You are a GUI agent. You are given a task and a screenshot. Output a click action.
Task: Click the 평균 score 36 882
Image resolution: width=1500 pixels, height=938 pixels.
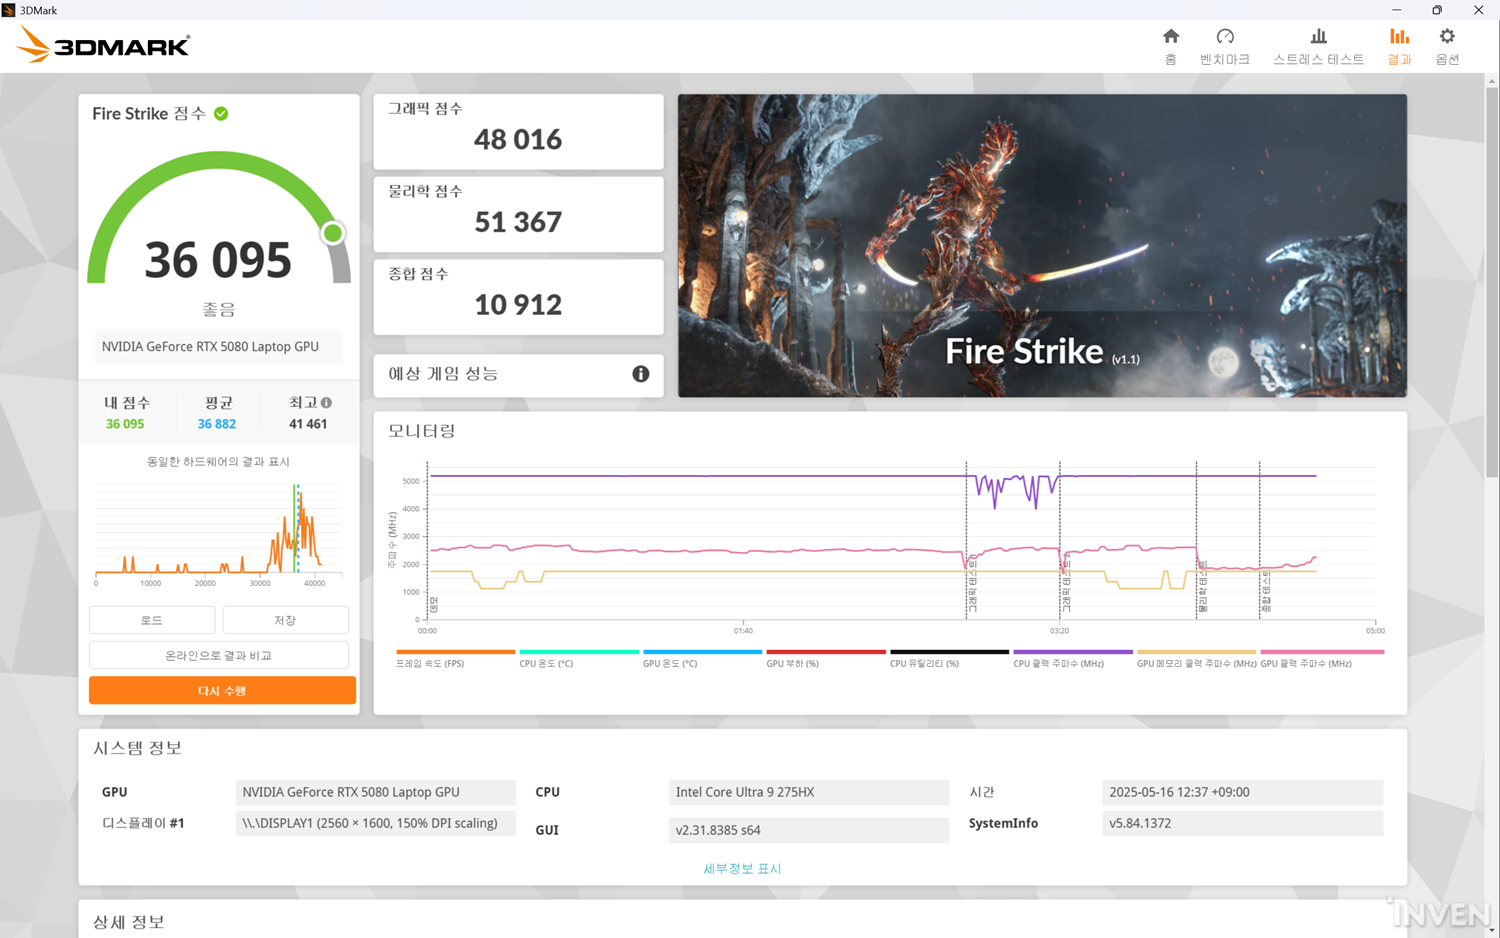(217, 424)
